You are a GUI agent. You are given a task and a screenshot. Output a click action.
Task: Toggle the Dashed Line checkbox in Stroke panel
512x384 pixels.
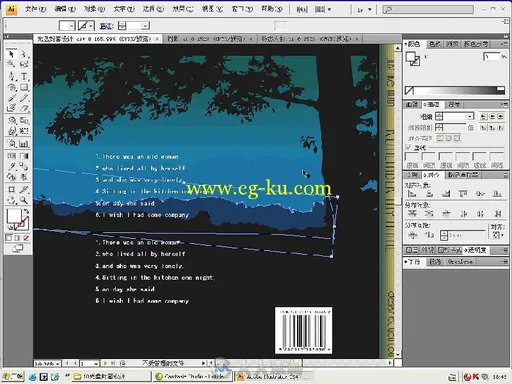click(408, 147)
